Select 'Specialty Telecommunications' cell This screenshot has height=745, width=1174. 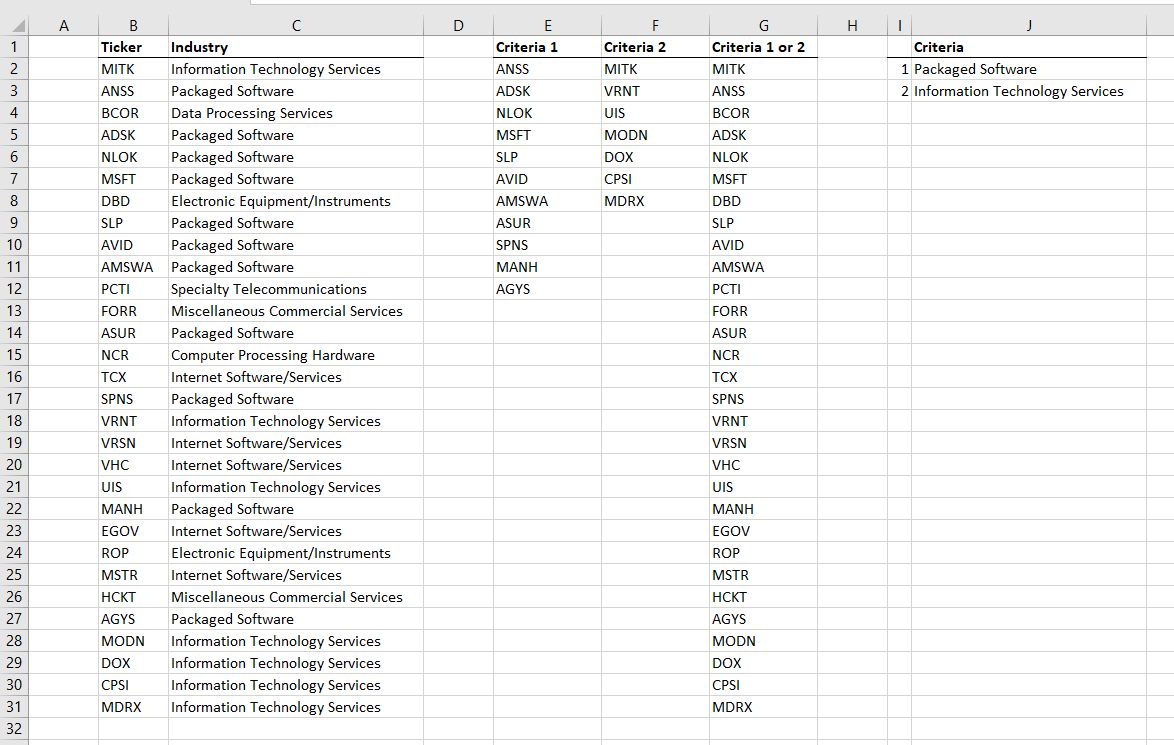click(296, 289)
